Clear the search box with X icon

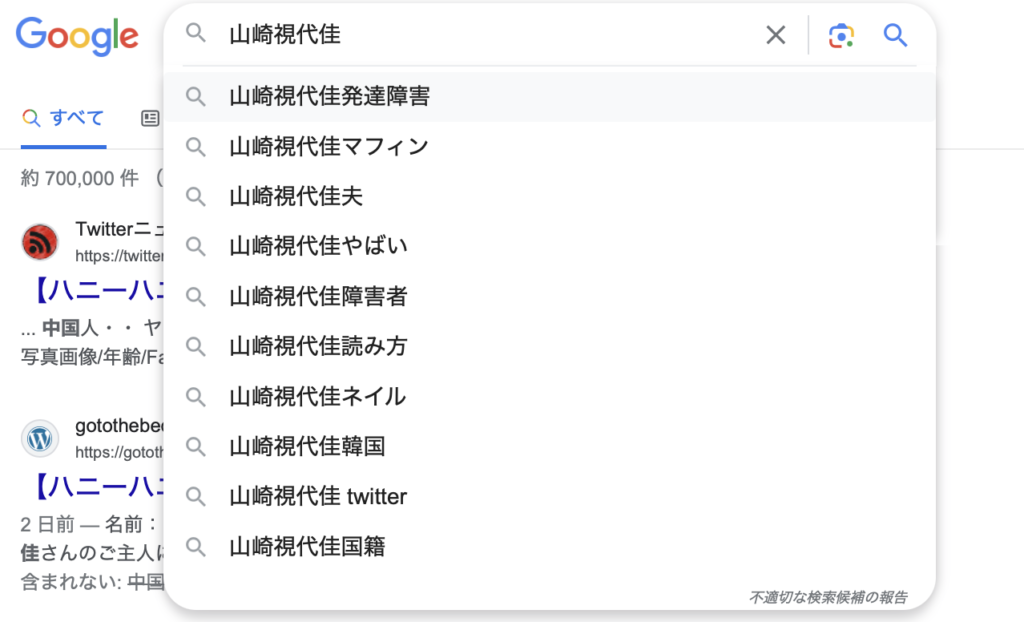776,36
